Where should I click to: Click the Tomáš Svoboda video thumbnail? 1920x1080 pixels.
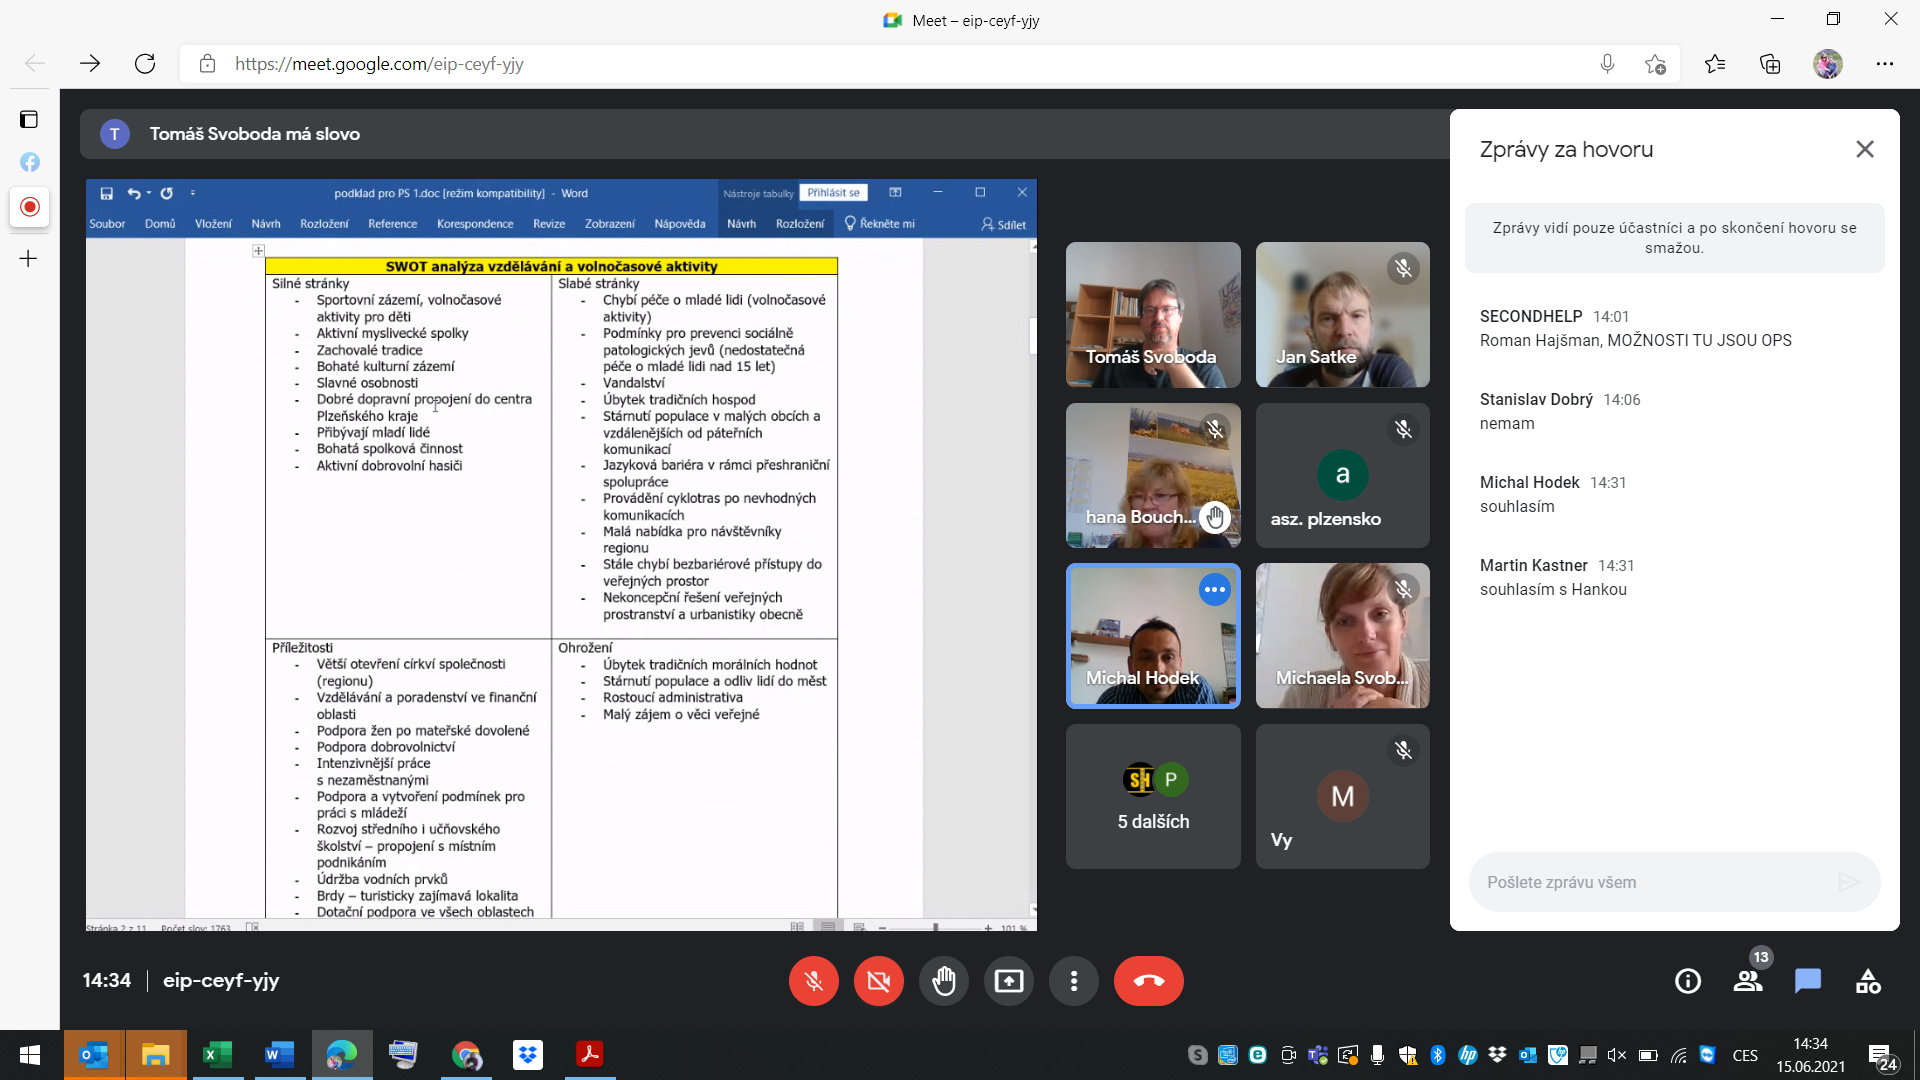[x=1153, y=315]
